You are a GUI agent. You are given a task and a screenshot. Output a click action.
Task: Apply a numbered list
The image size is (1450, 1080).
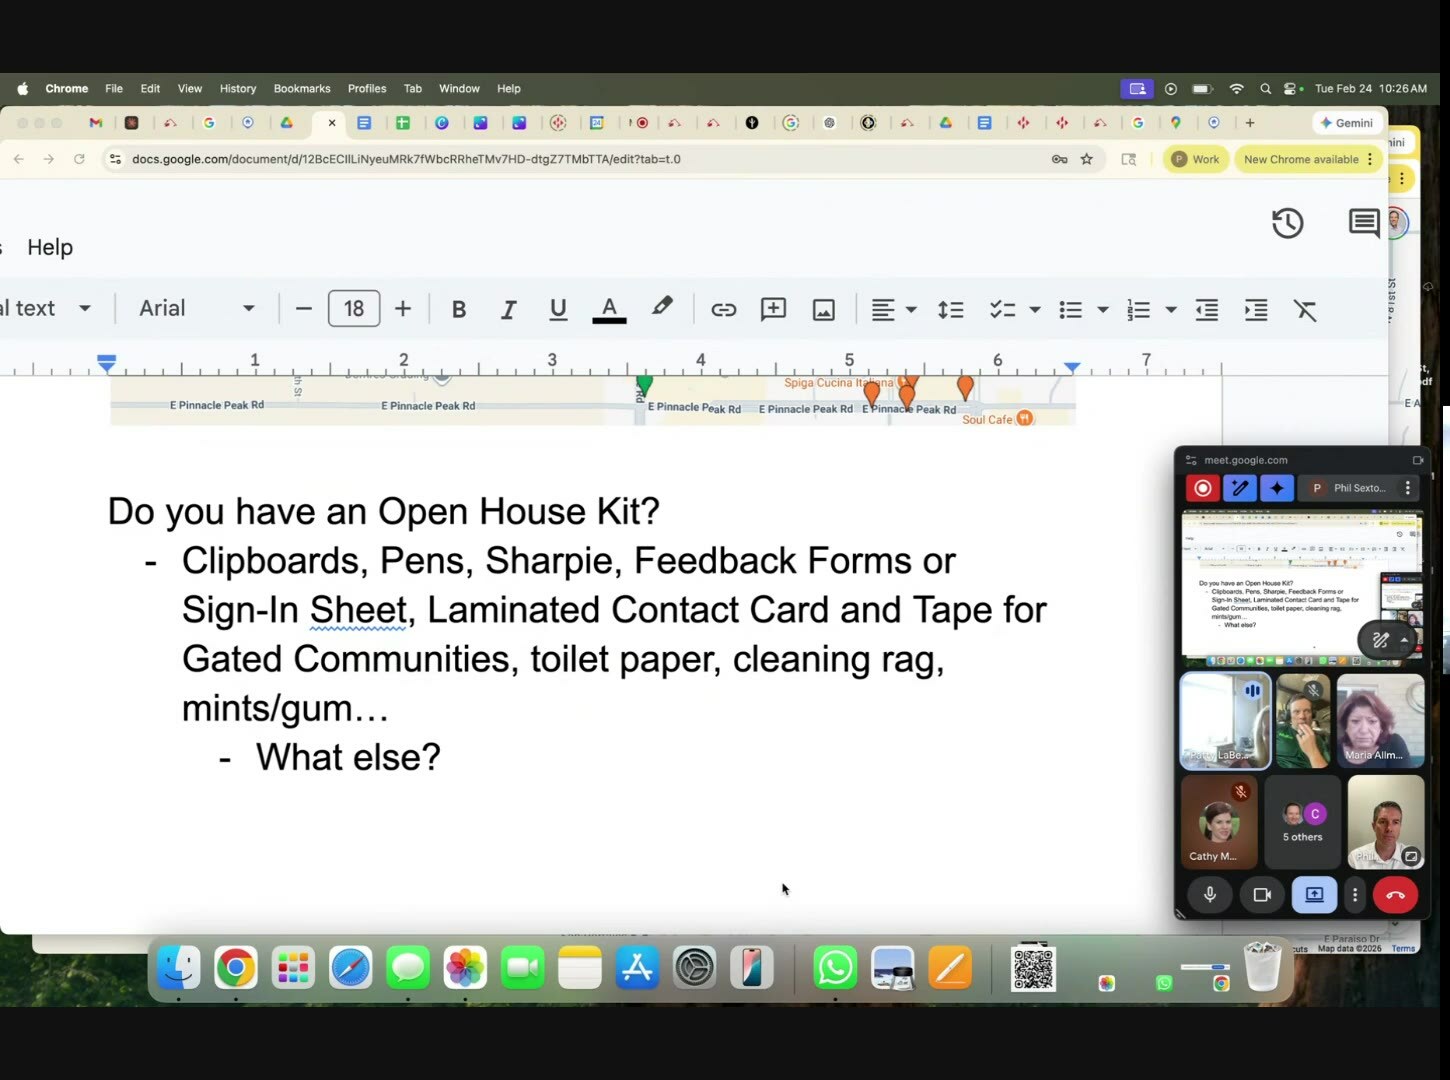(x=1138, y=310)
